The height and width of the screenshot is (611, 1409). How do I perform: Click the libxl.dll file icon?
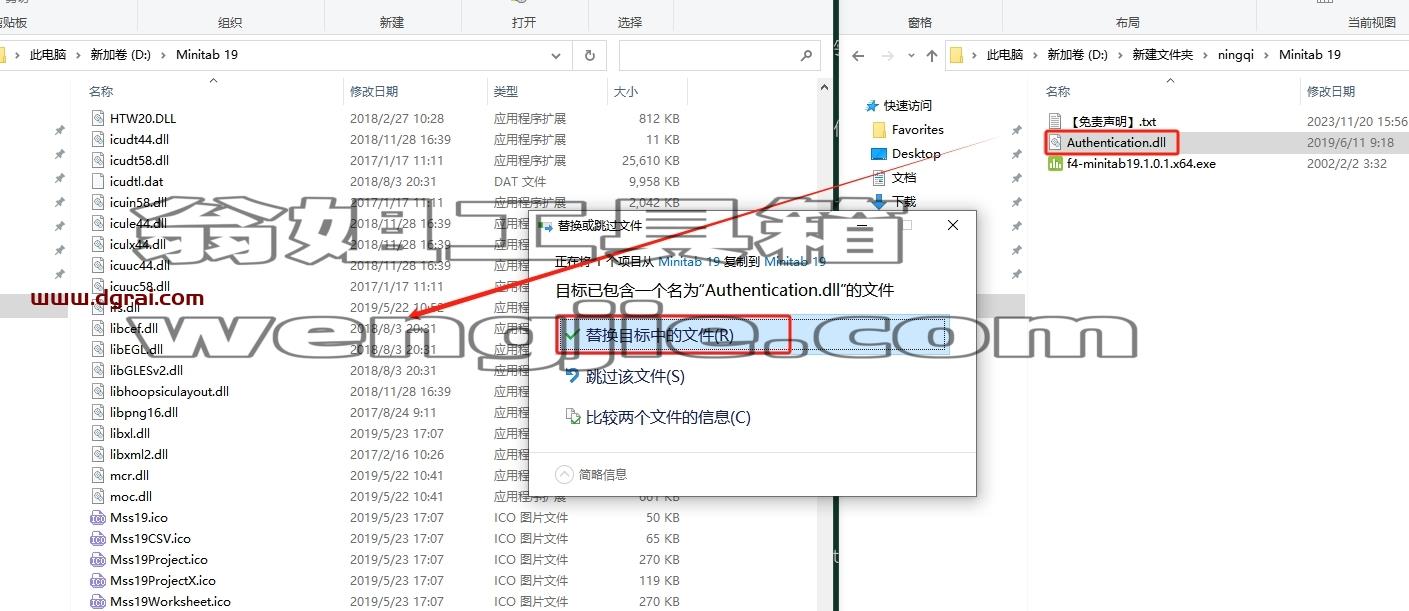97,433
